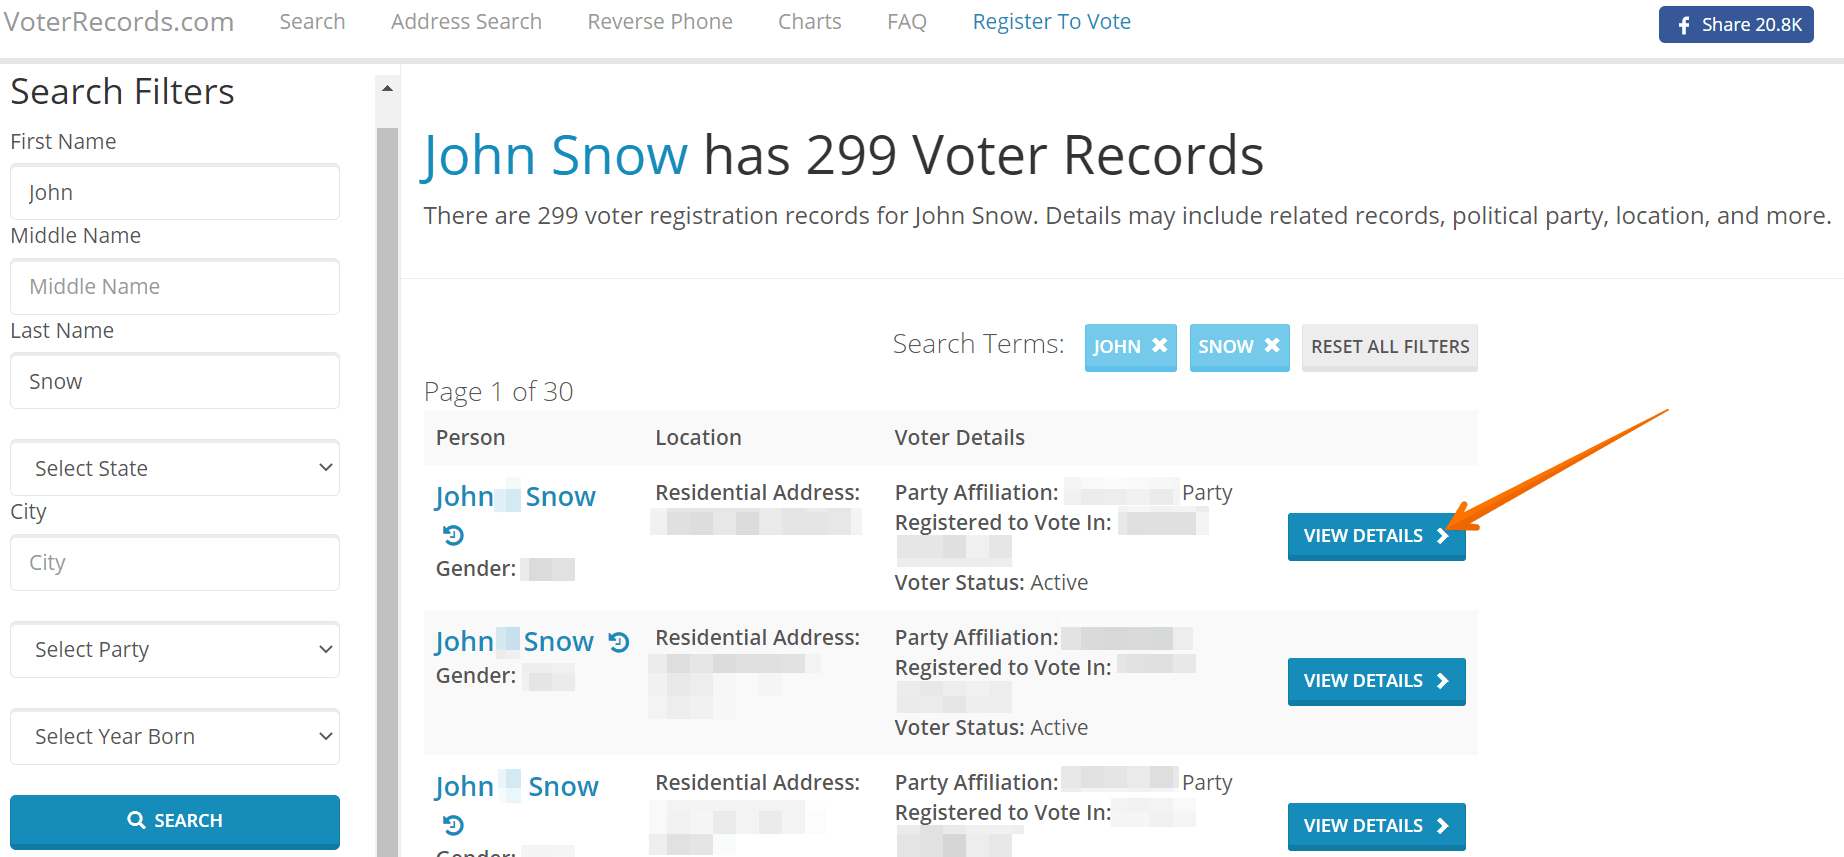The width and height of the screenshot is (1844, 857).
Task: Open the Select State dropdown
Action: pyautogui.click(x=175, y=468)
